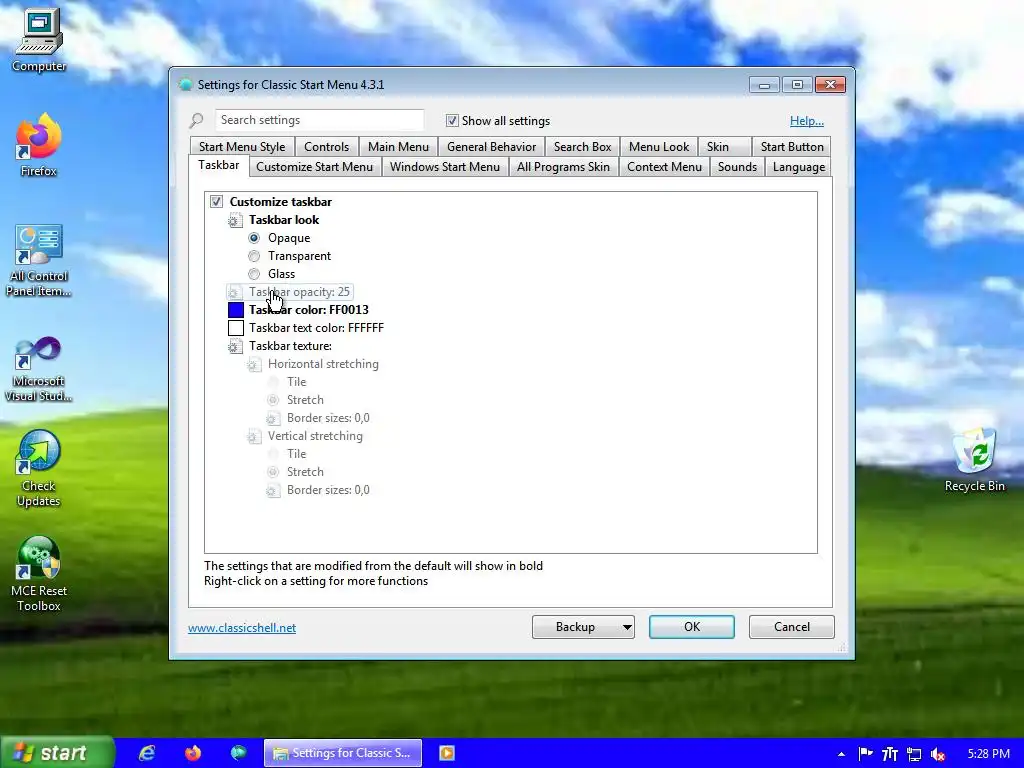Select the Taskbar look heading row
1024x768 pixels.
tap(274, 220)
